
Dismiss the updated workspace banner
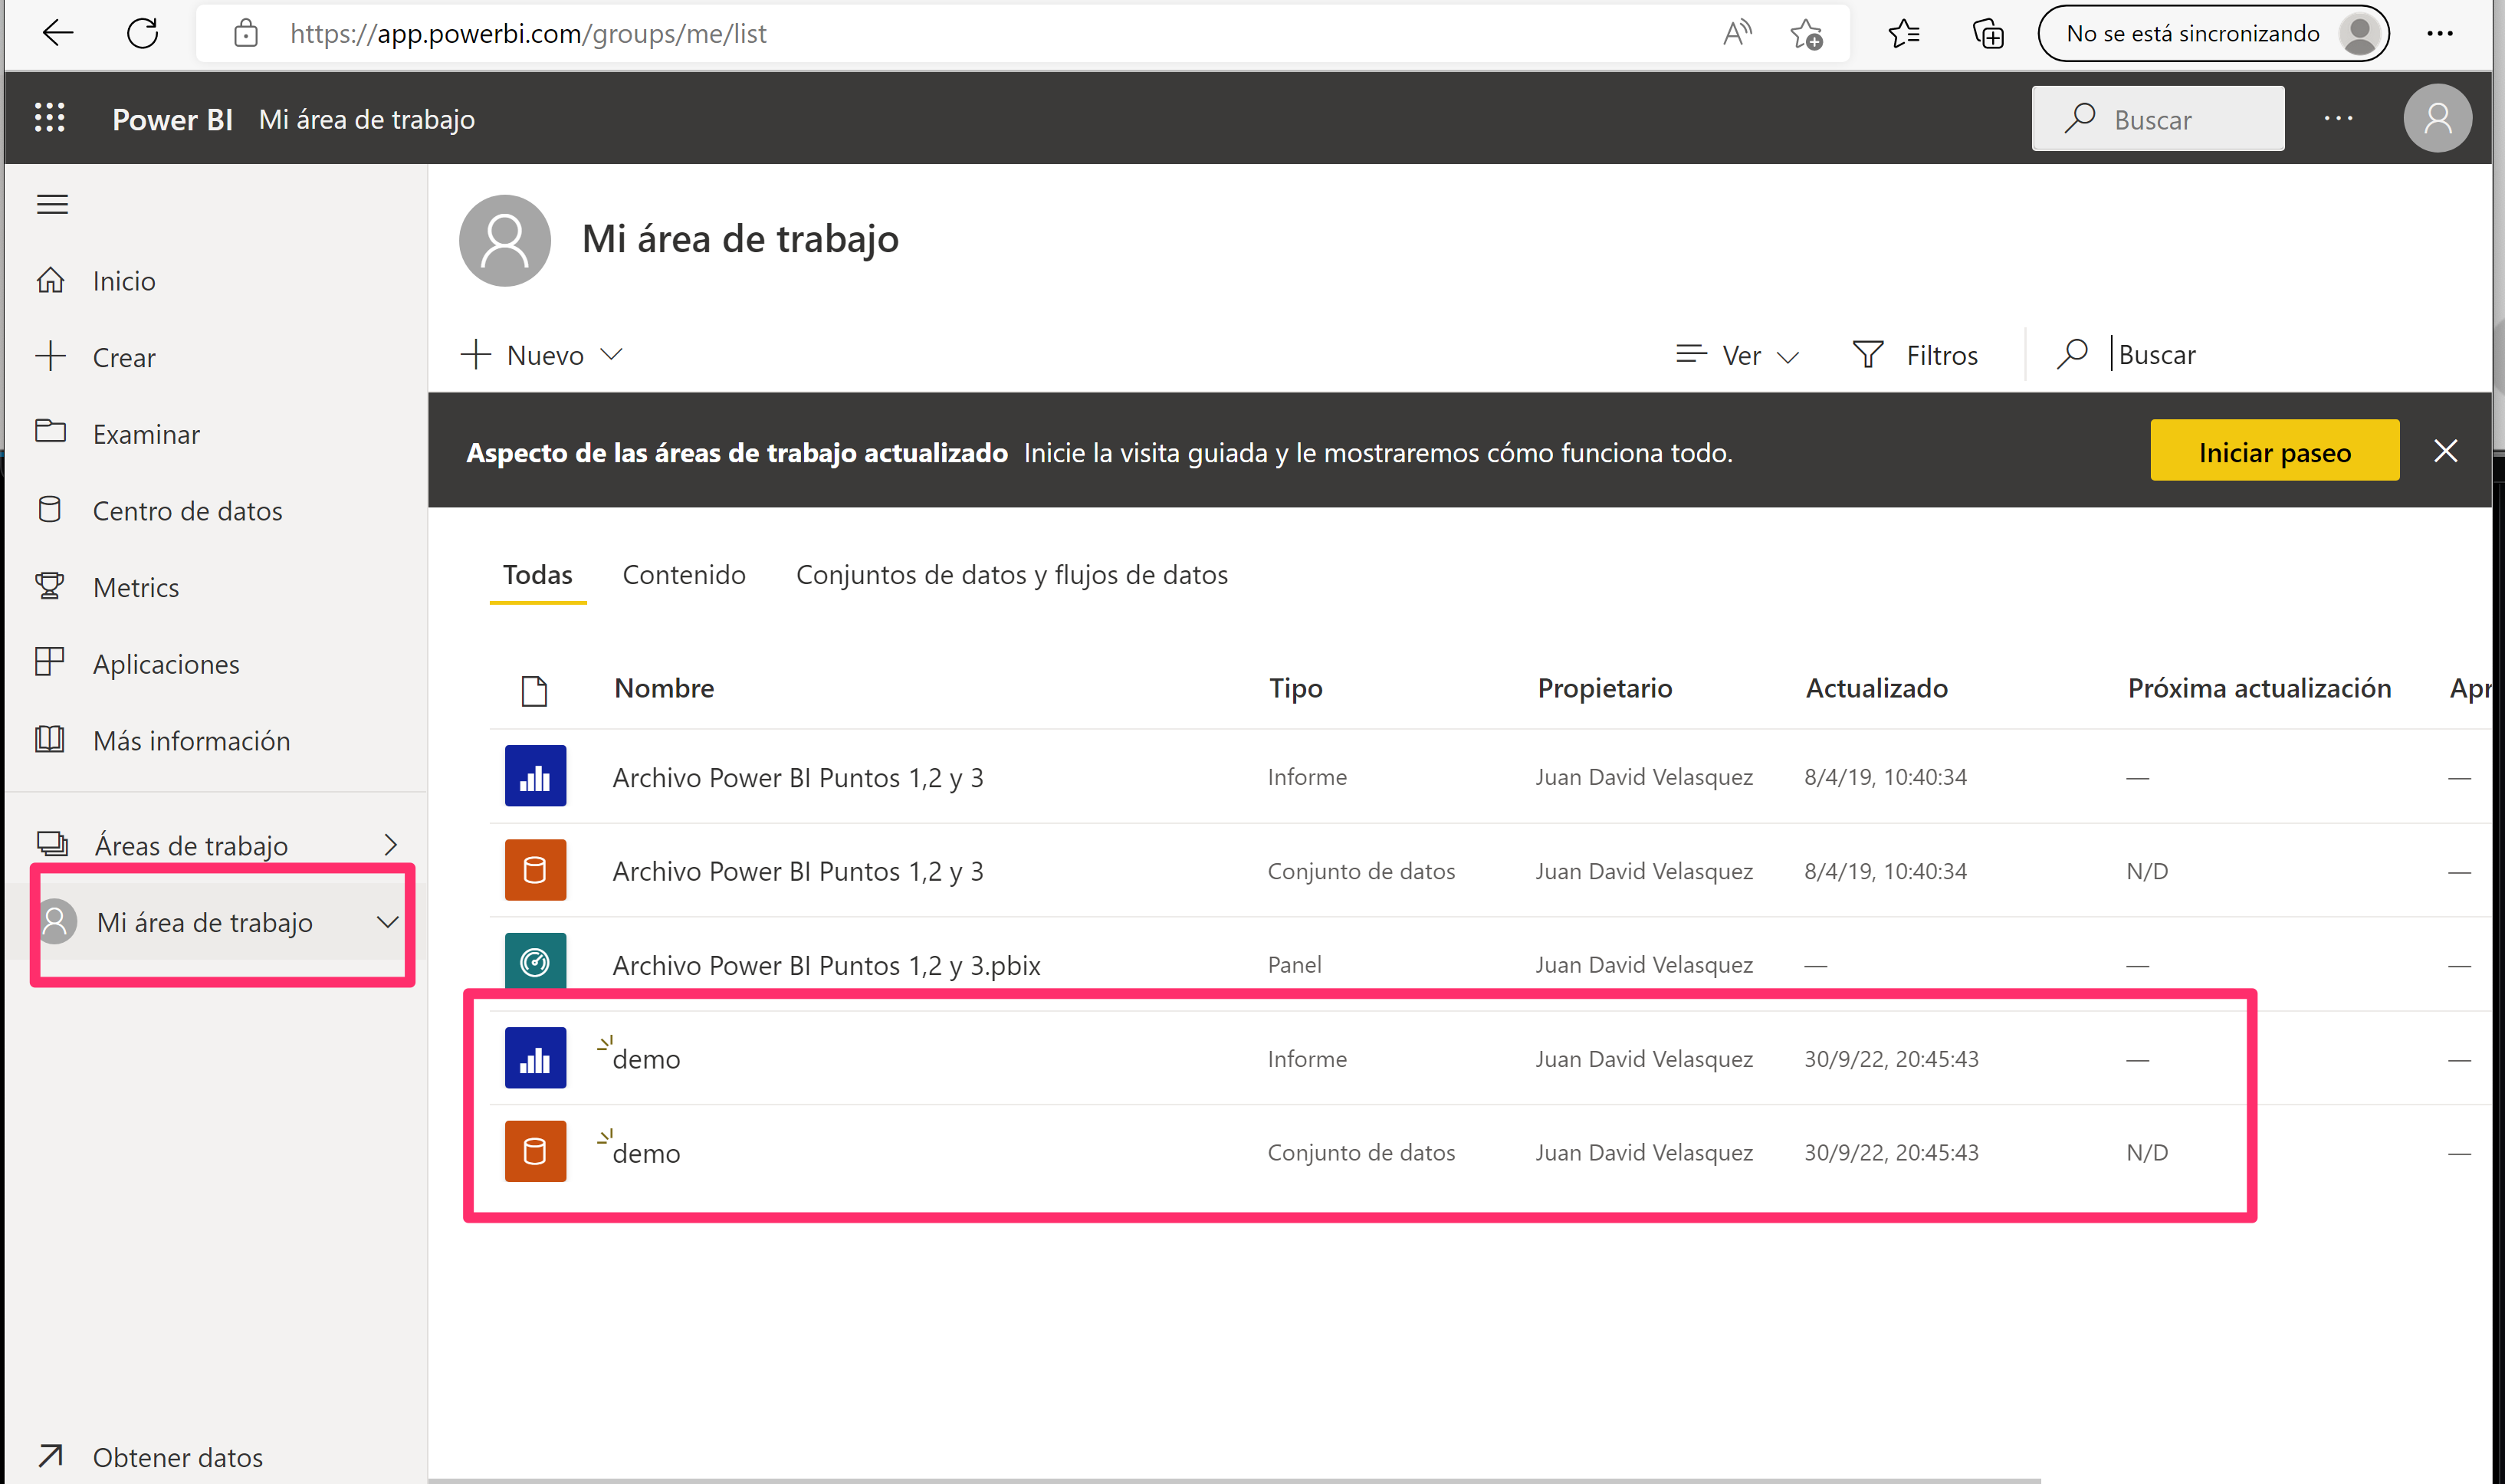point(2445,451)
